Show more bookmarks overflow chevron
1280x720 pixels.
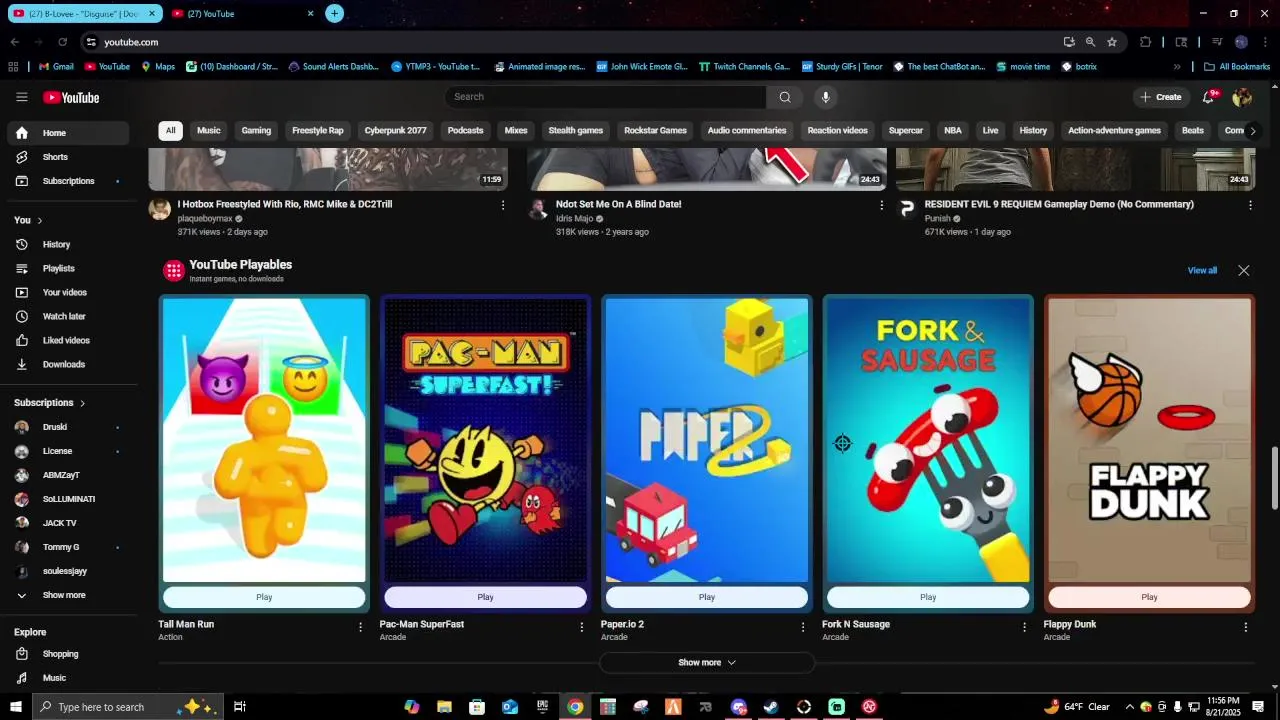click(1177, 67)
